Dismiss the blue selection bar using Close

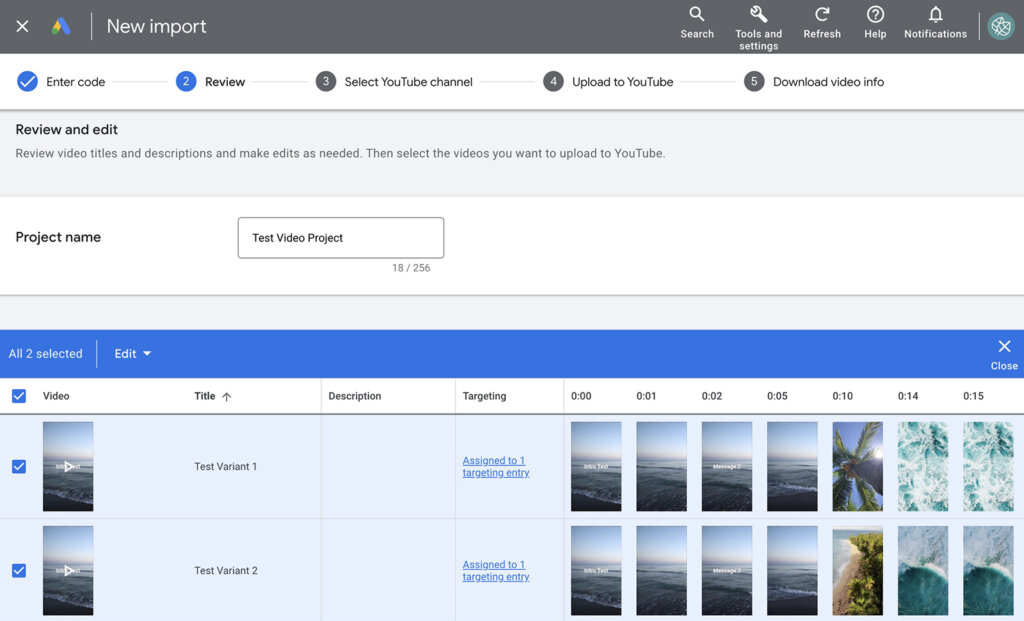1004,352
